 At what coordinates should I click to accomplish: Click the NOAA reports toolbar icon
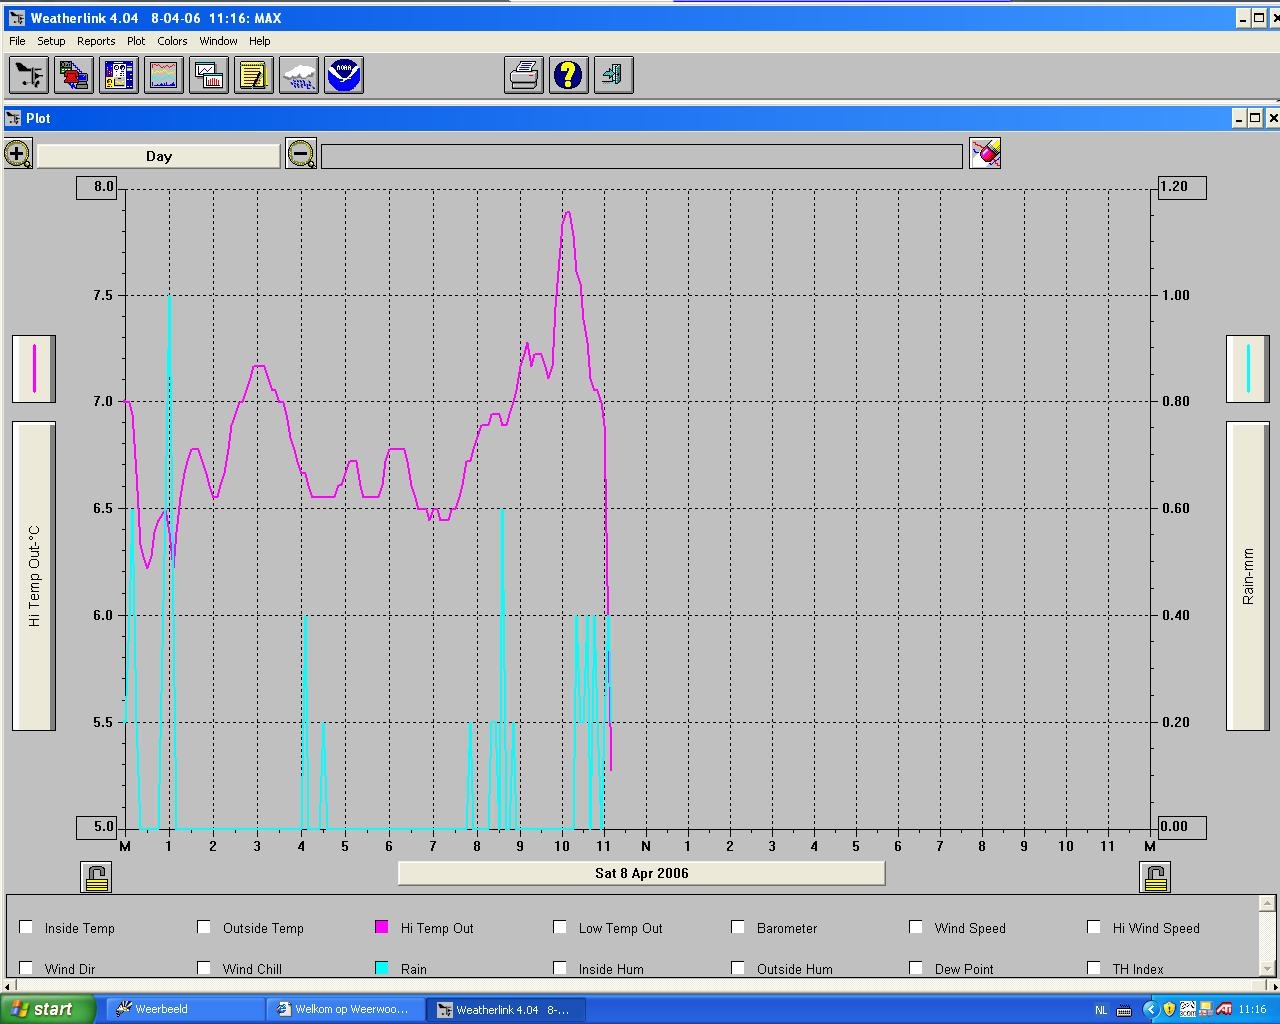pos(344,75)
